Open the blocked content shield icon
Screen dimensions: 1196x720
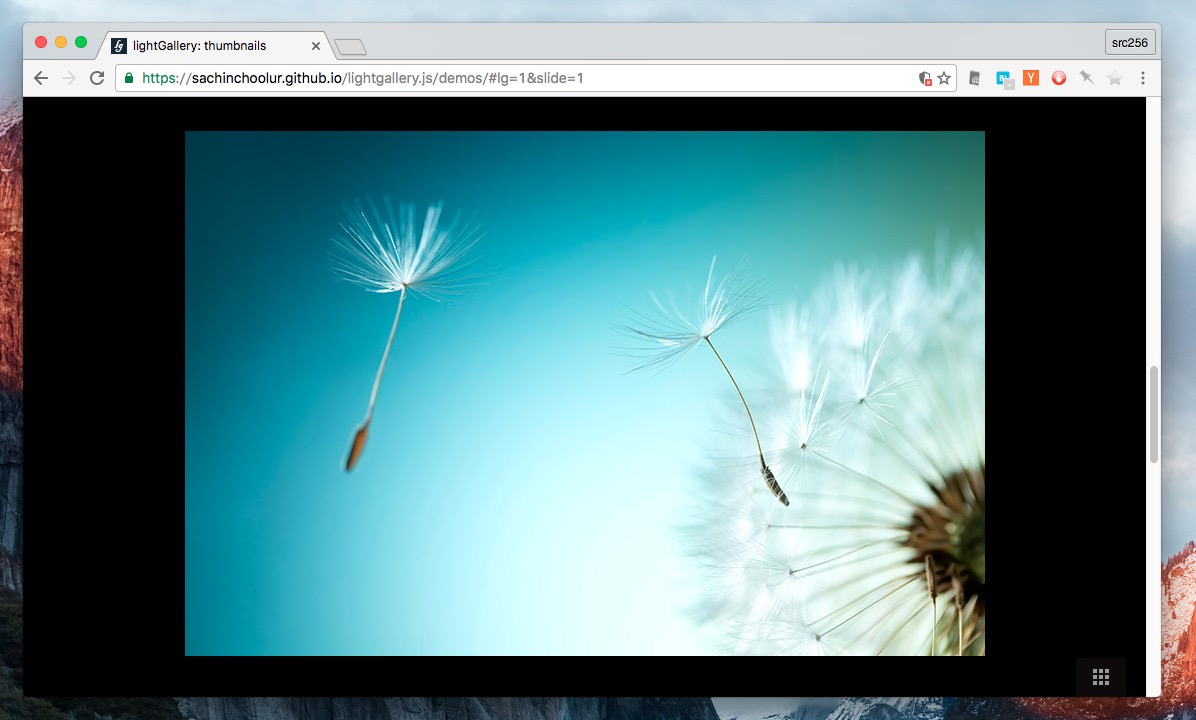(x=925, y=78)
